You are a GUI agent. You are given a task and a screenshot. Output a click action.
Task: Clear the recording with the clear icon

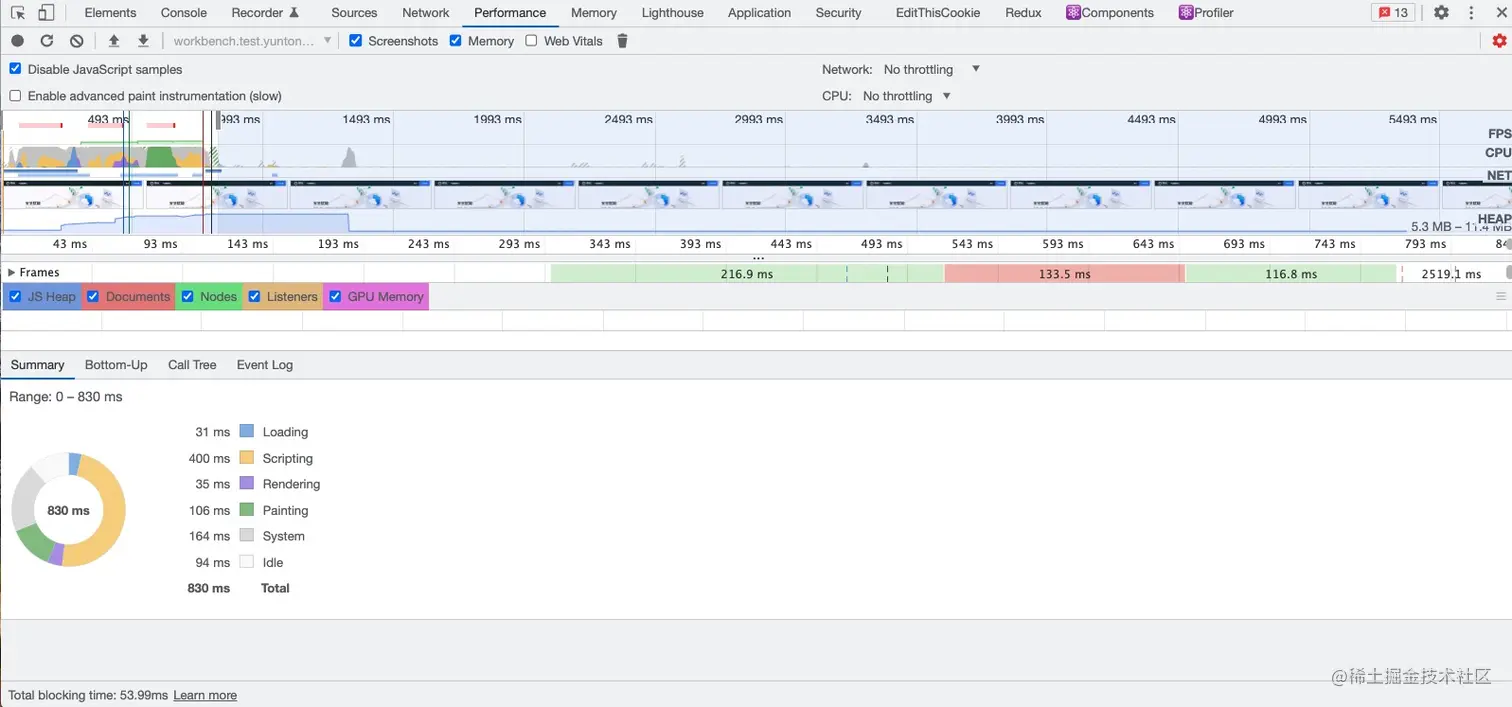point(77,41)
